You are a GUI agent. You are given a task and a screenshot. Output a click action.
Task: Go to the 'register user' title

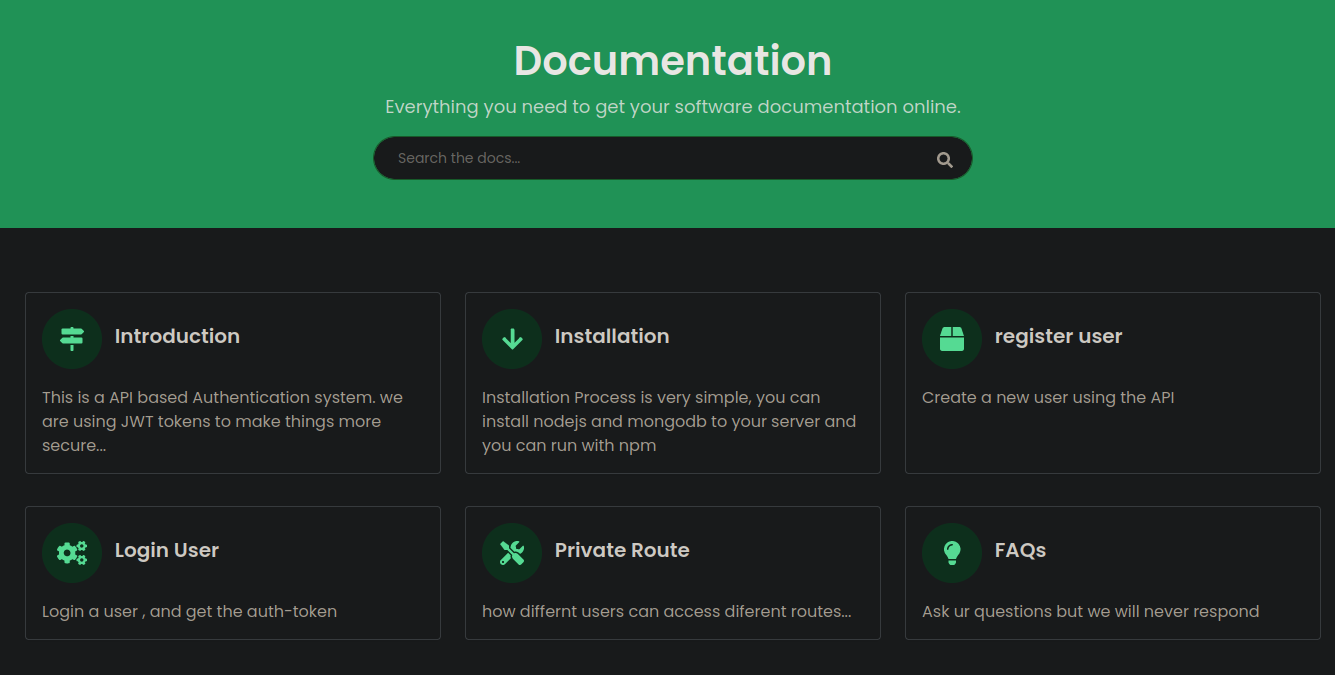[1058, 337]
